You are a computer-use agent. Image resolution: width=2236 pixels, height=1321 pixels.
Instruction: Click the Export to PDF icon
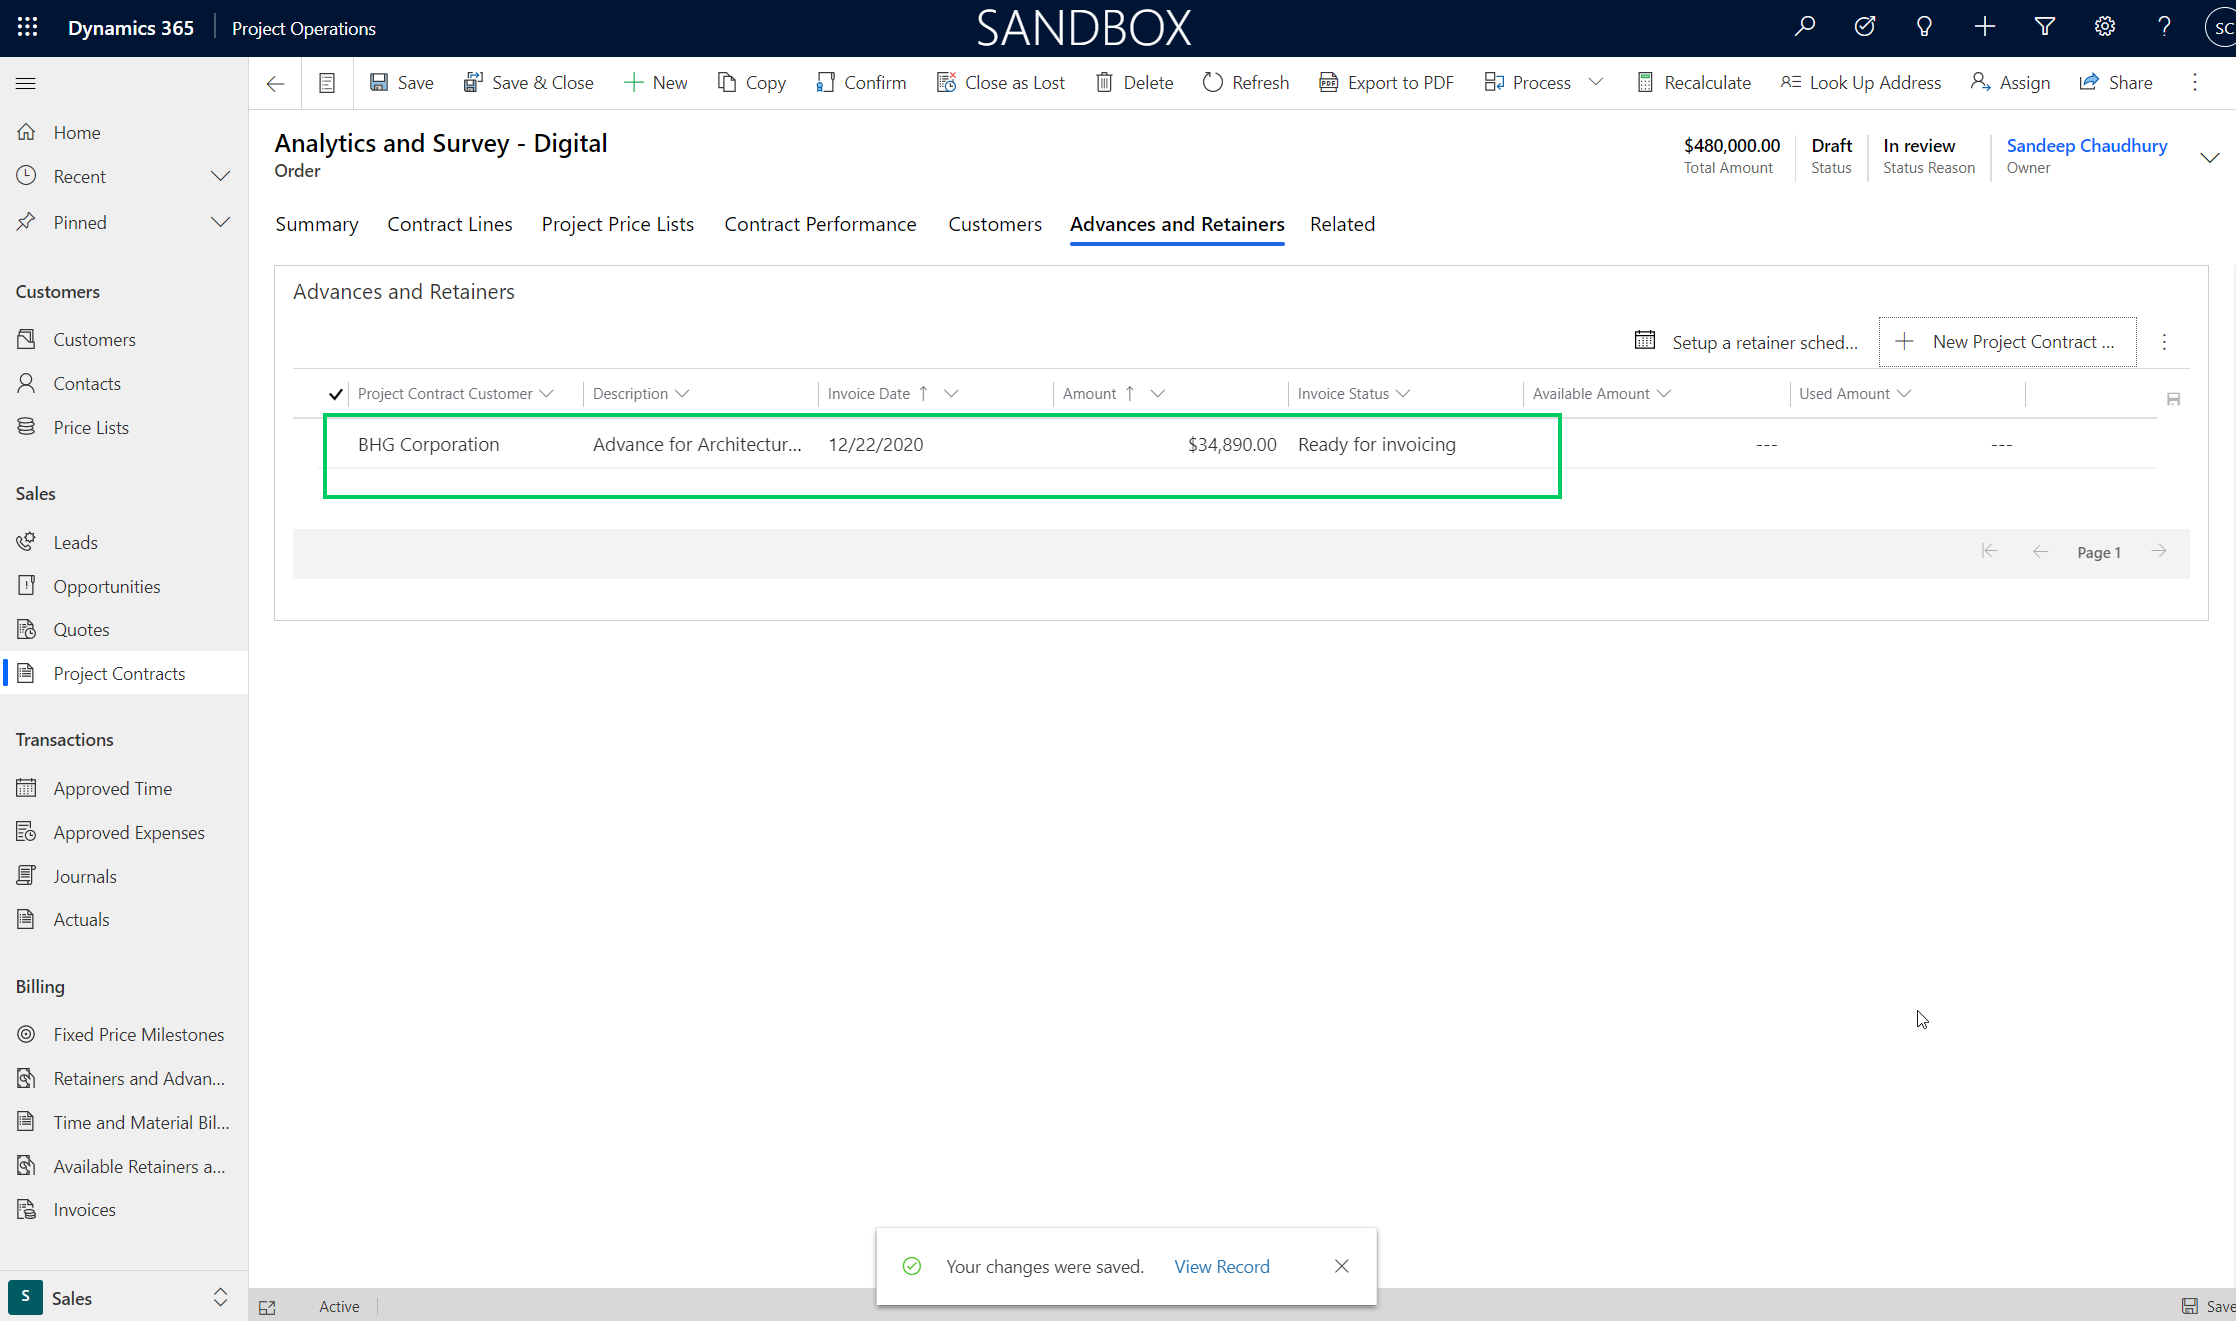click(x=1328, y=83)
